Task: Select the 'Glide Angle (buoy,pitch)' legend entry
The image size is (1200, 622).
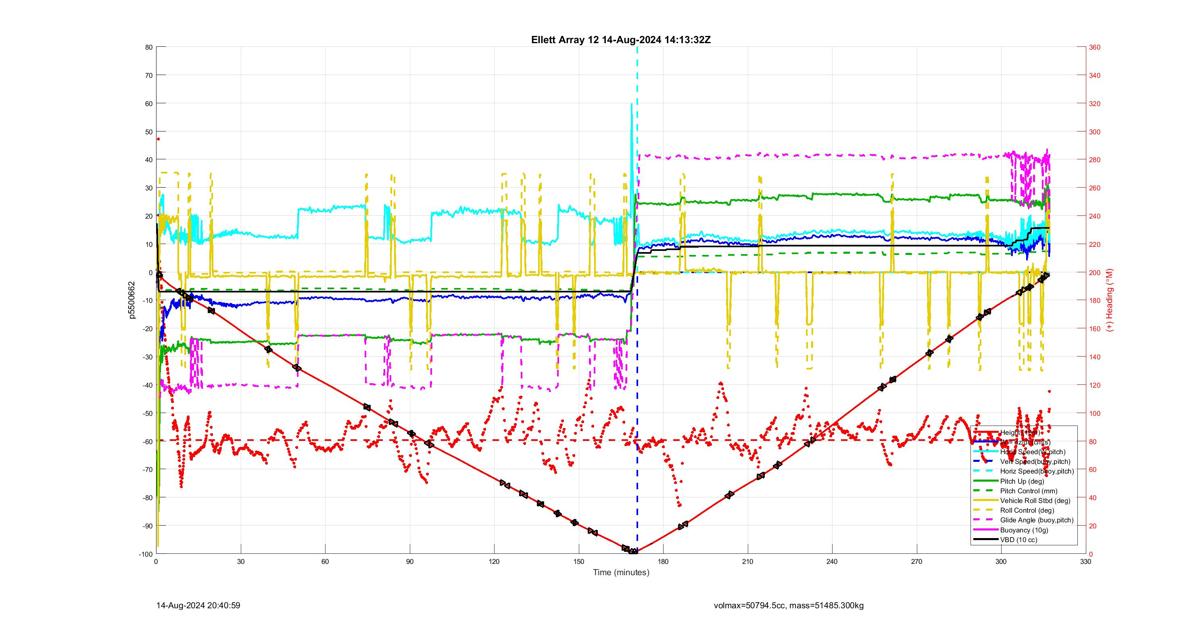Action: click(x=1037, y=520)
